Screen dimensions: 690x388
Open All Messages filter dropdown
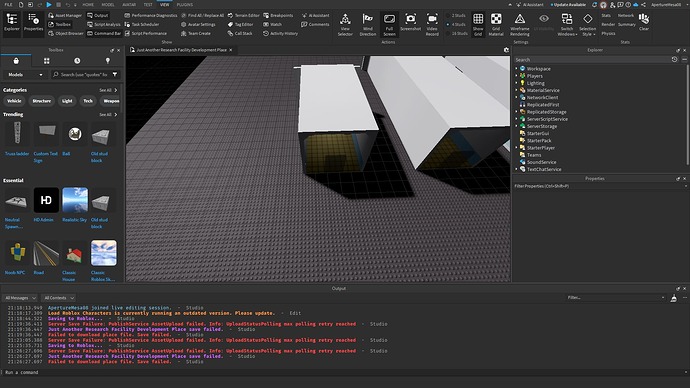pyautogui.click(x=20, y=298)
